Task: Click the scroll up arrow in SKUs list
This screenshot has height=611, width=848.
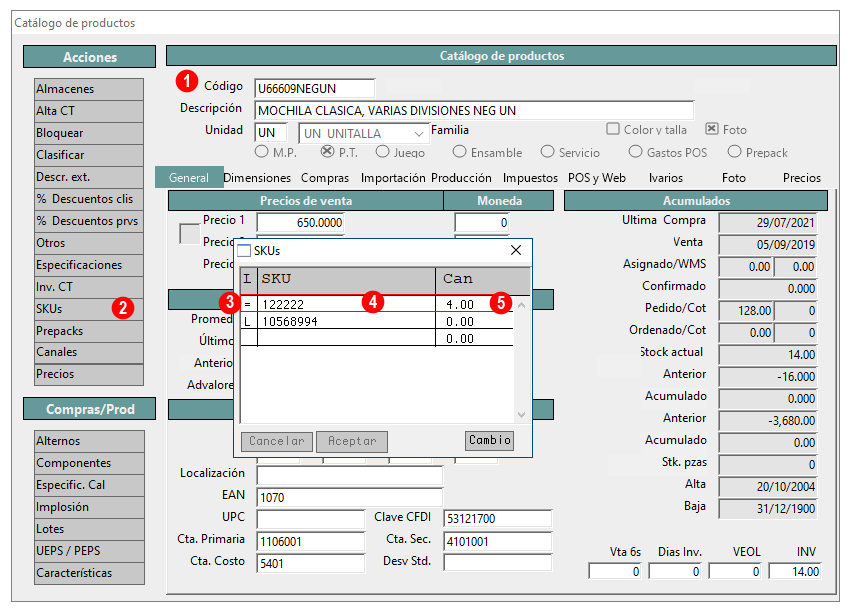Action: click(x=521, y=306)
